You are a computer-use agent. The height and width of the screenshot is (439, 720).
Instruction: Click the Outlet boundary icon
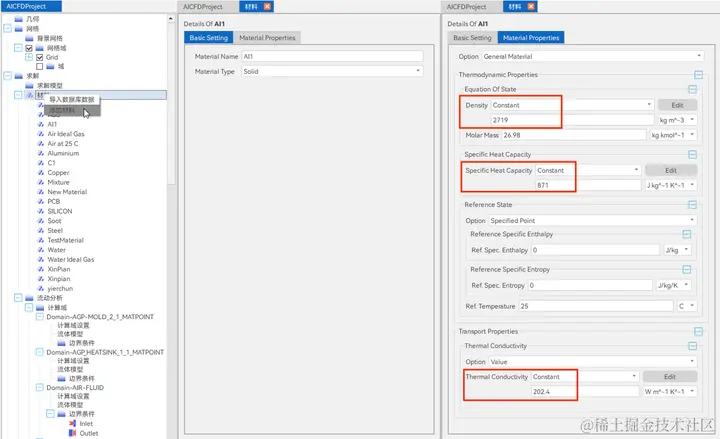[72, 433]
